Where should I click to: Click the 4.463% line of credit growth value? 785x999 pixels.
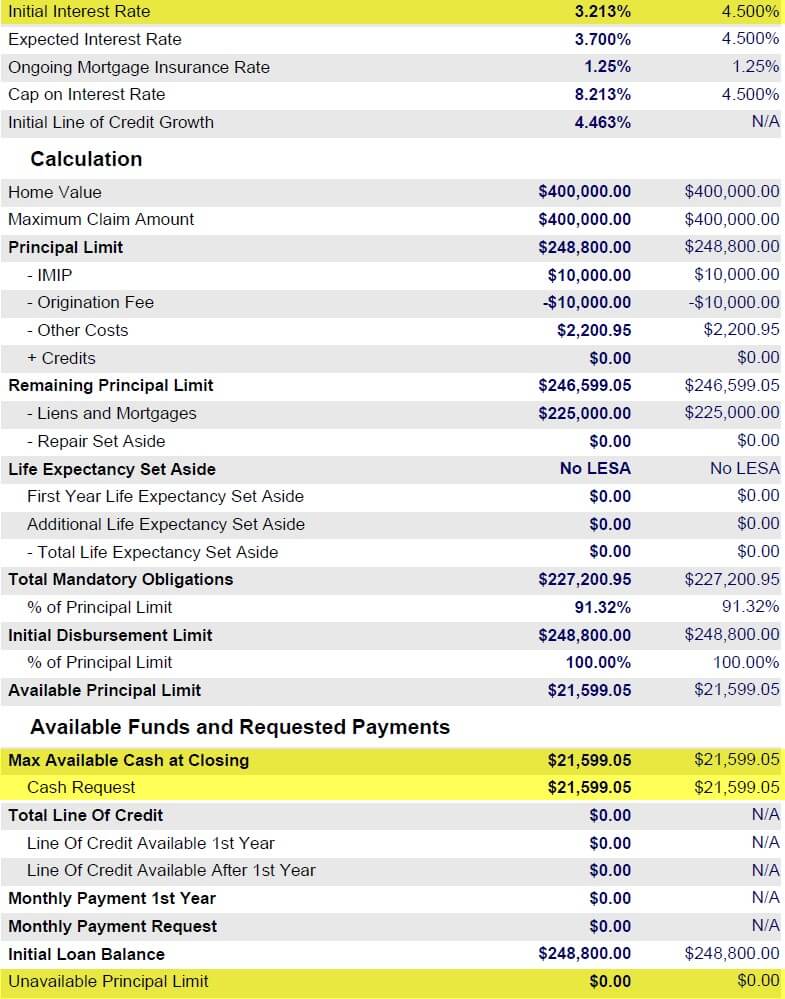point(602,122)
